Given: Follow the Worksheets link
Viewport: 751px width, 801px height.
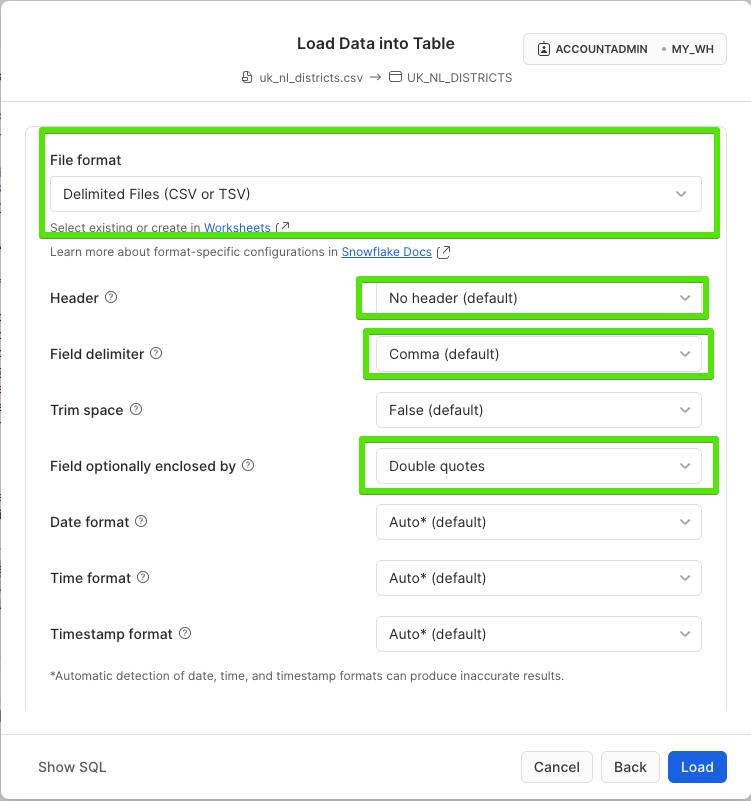Looking at the screenshot, I should point(237,228).
